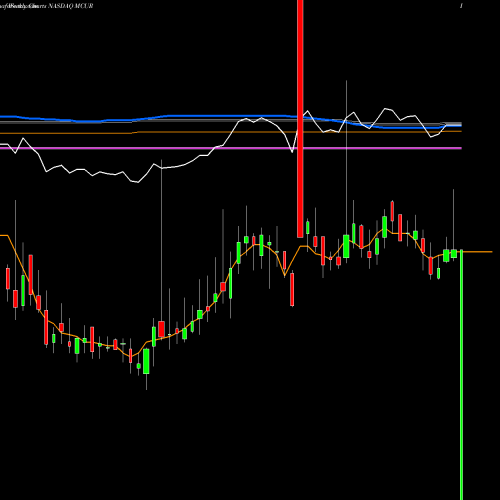Select the tall green bar at chart end
The image size is (500, 500).
coord(461,375)
